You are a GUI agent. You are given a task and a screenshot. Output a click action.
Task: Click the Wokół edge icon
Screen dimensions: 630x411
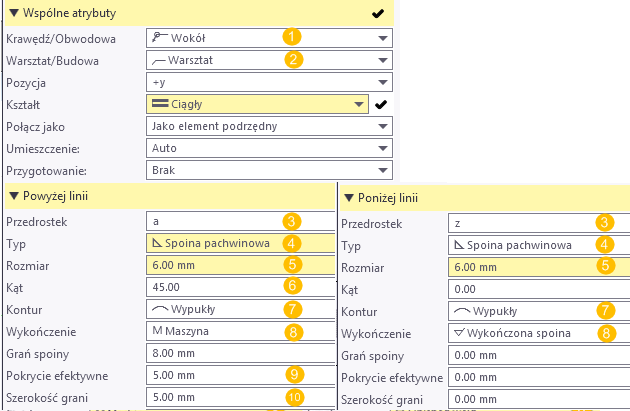pos(158,38)
